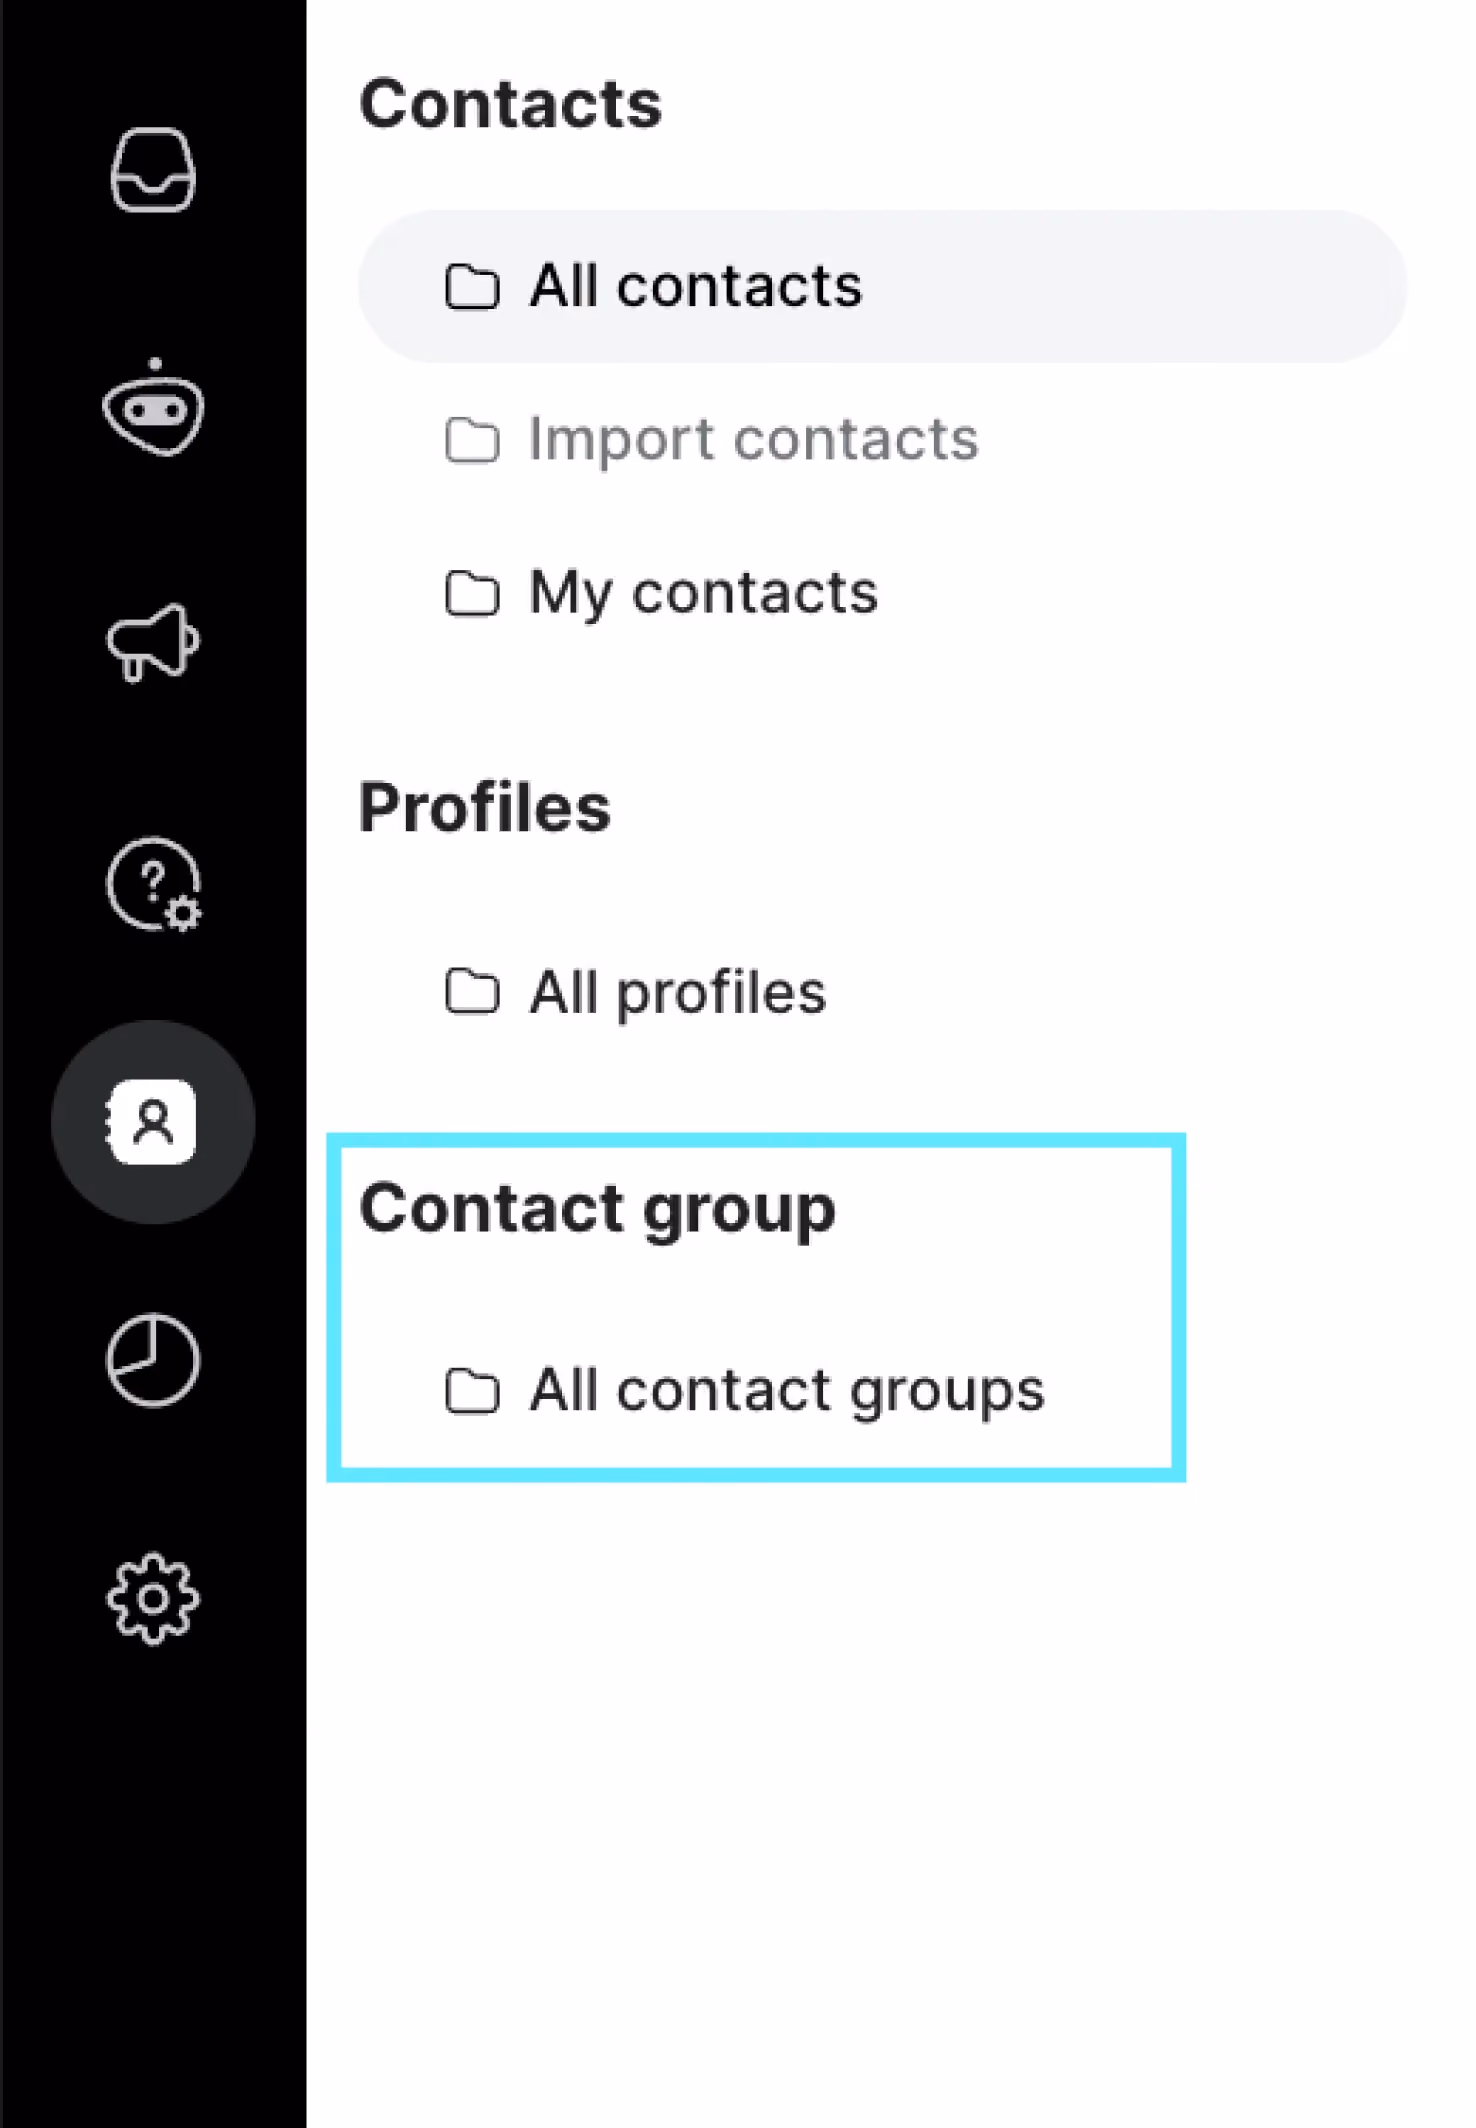
Task: Open the question mark help settings icon
Action: pos(153,884)
